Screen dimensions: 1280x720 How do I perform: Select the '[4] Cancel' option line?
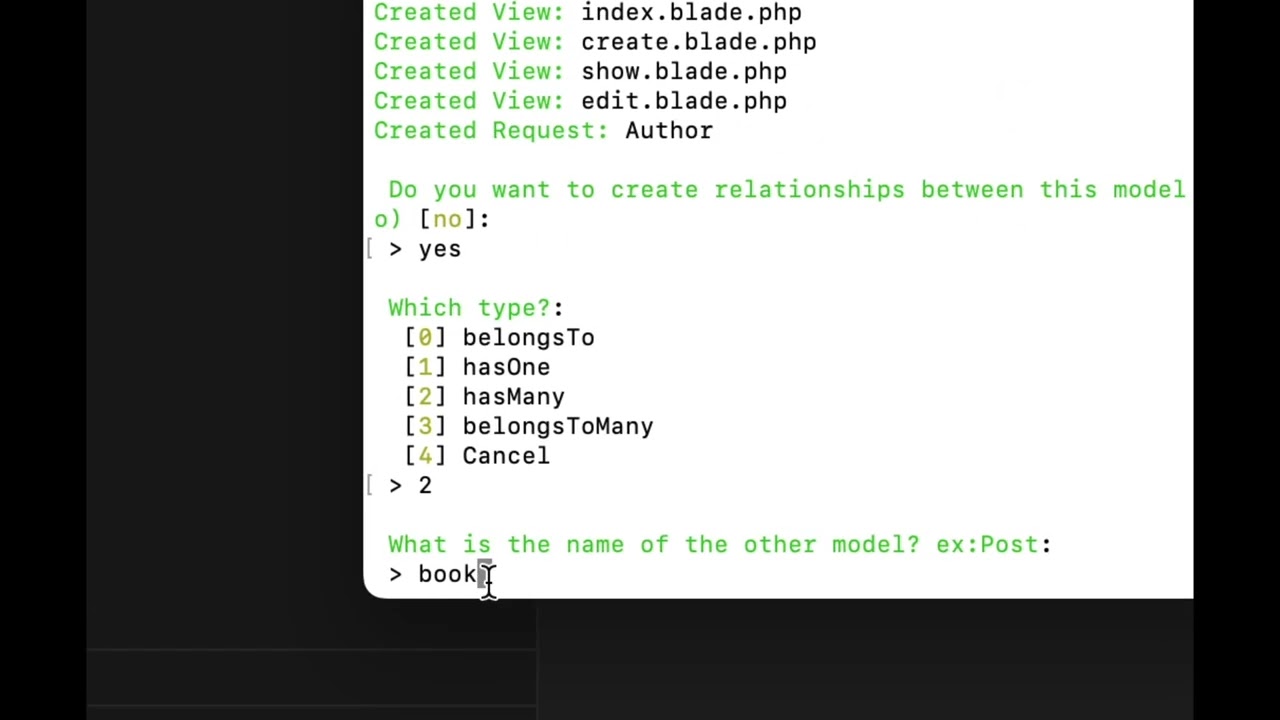477,456
